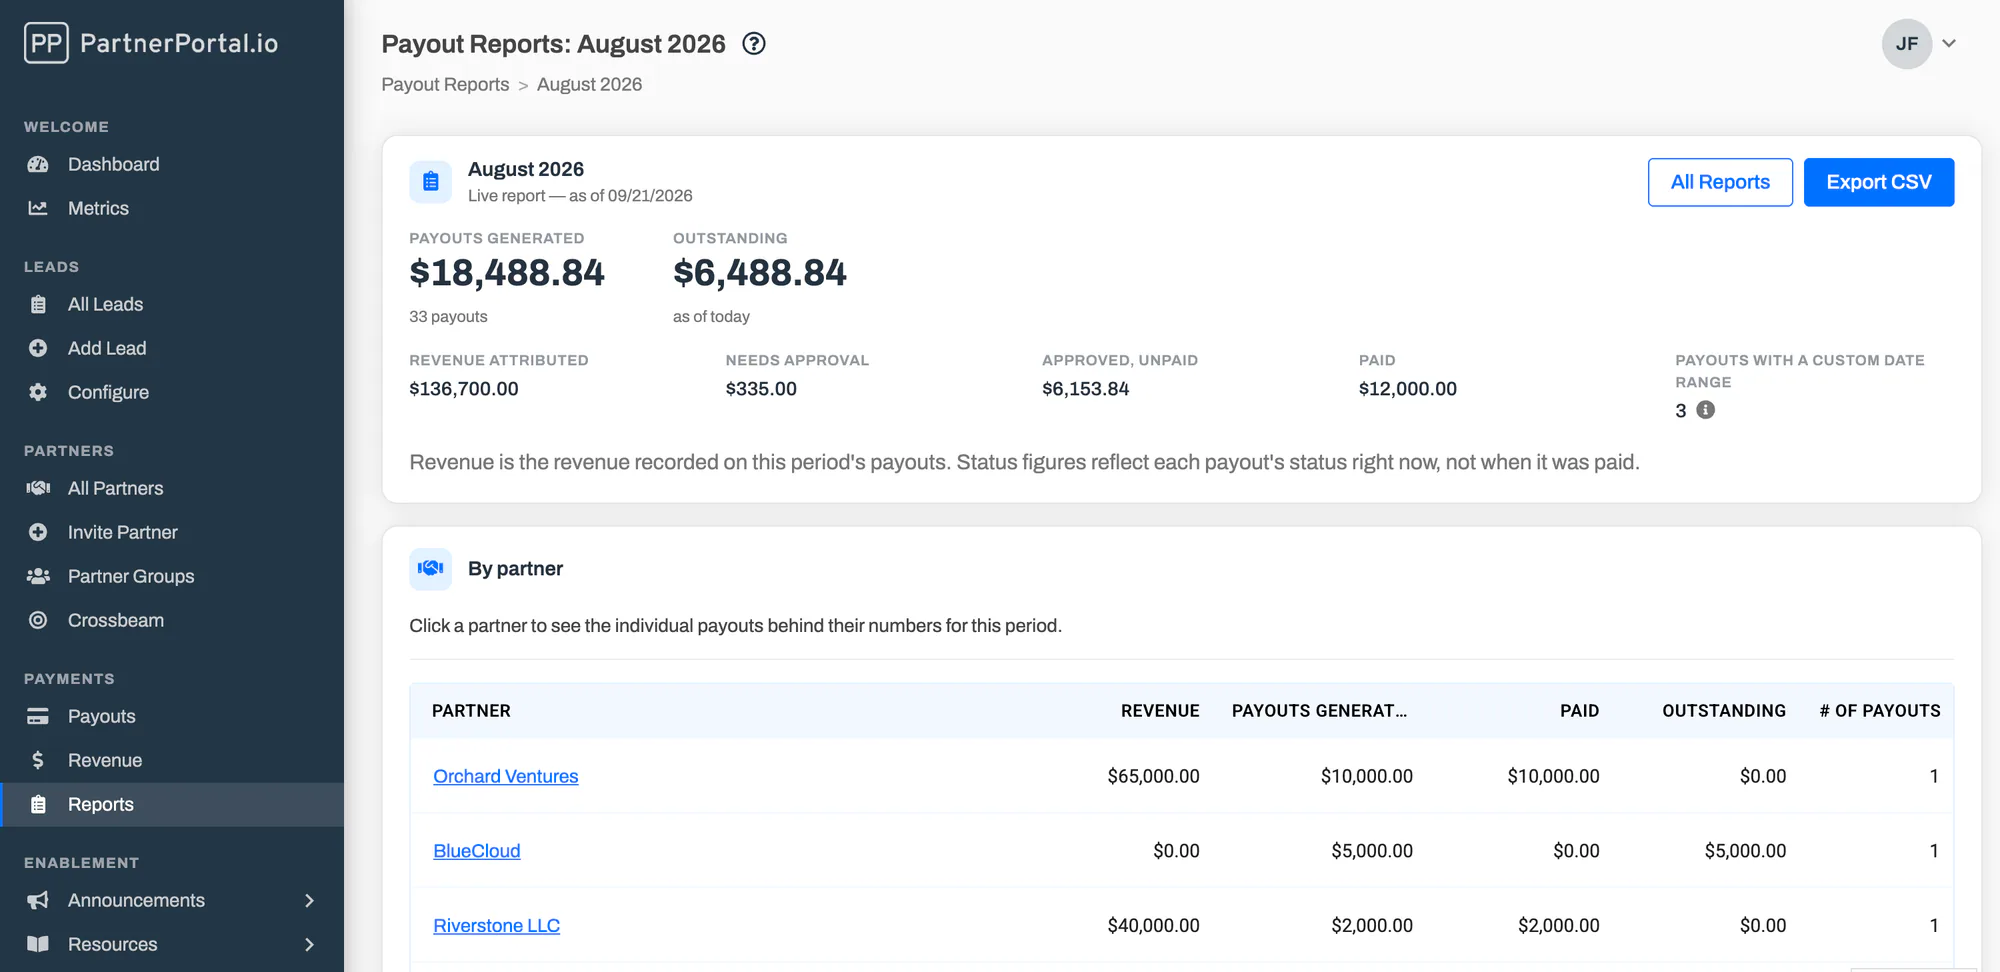Sort by the OUTSTANDING column header

point(1724,711)
